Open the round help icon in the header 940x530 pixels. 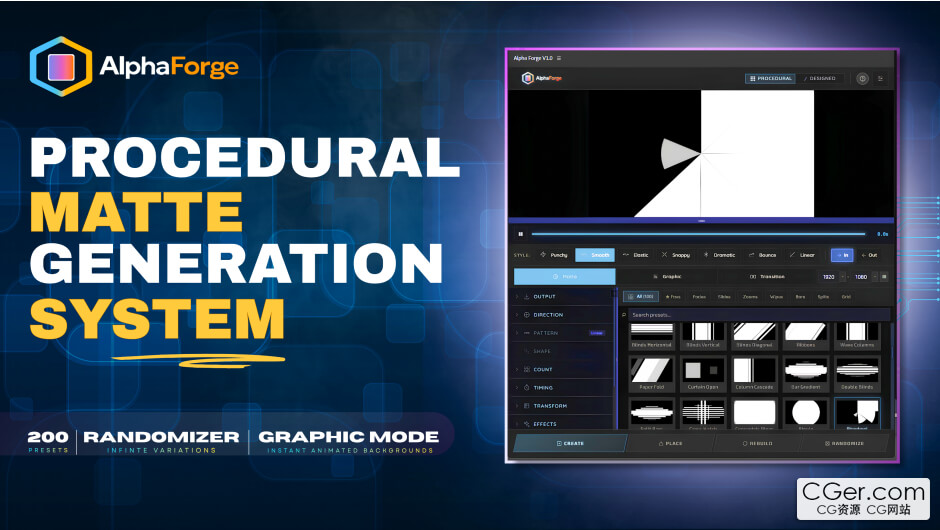point(862,79)
